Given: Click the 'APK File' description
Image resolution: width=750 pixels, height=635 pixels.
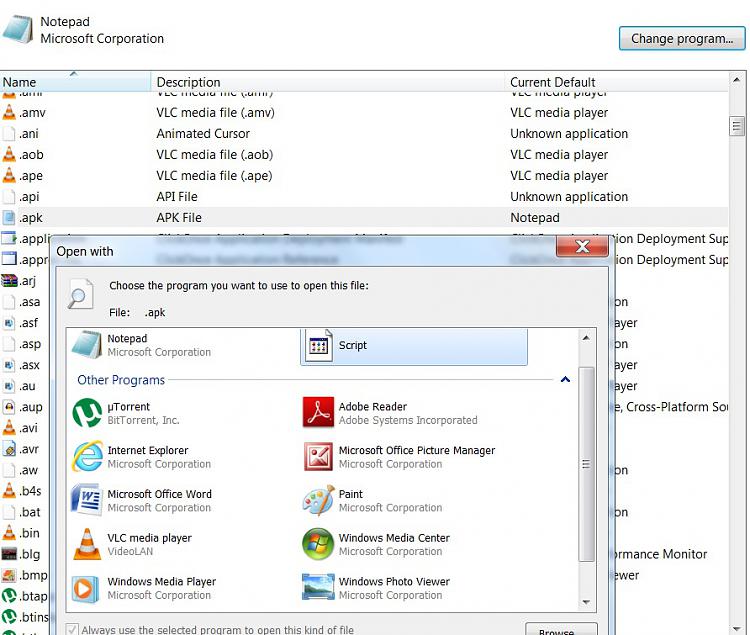Looking at the screenshot, I should tap(179, 218).
